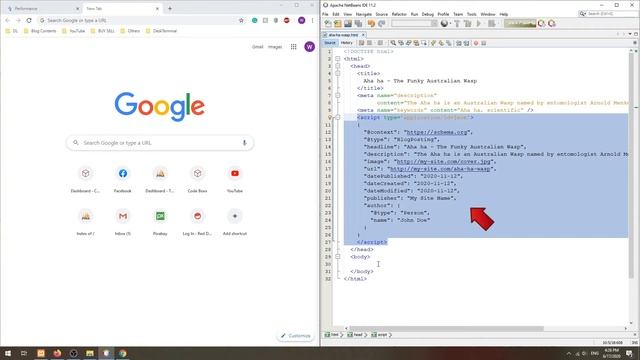Click the New Project icon in NetBeans
Image resolution: width=640 pixels, height=360 pixels.
[338, 24]
